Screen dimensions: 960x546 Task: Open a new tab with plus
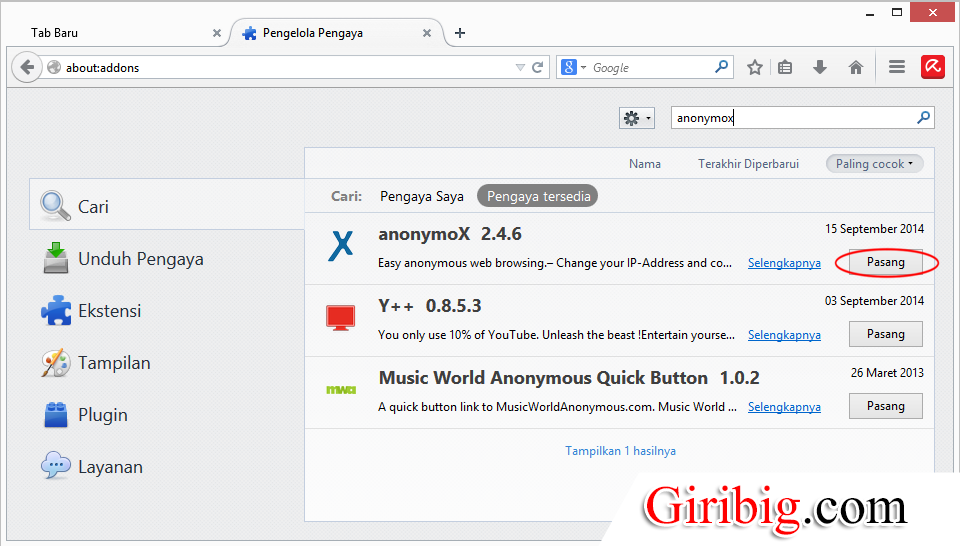tap(460, 33)
